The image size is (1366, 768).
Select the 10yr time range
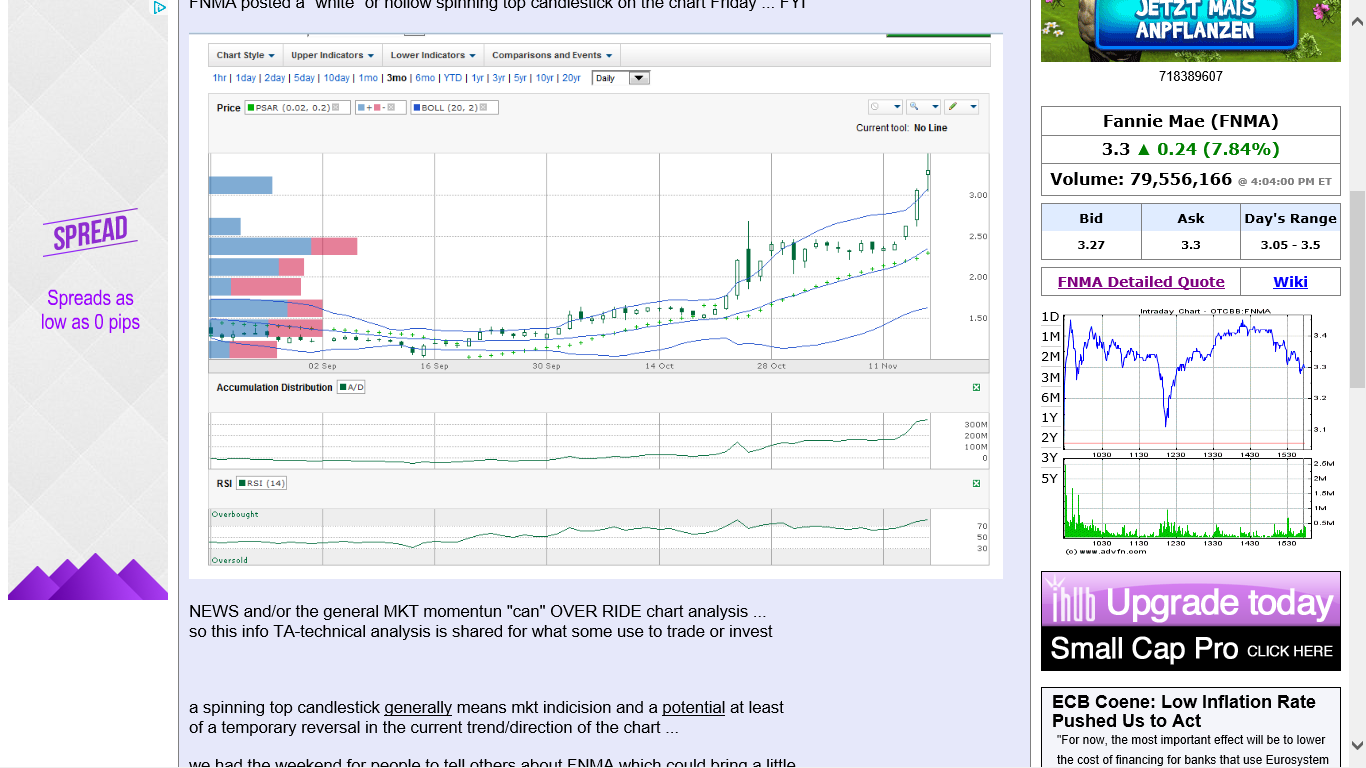pyautogui.click(x=544, y=78)
